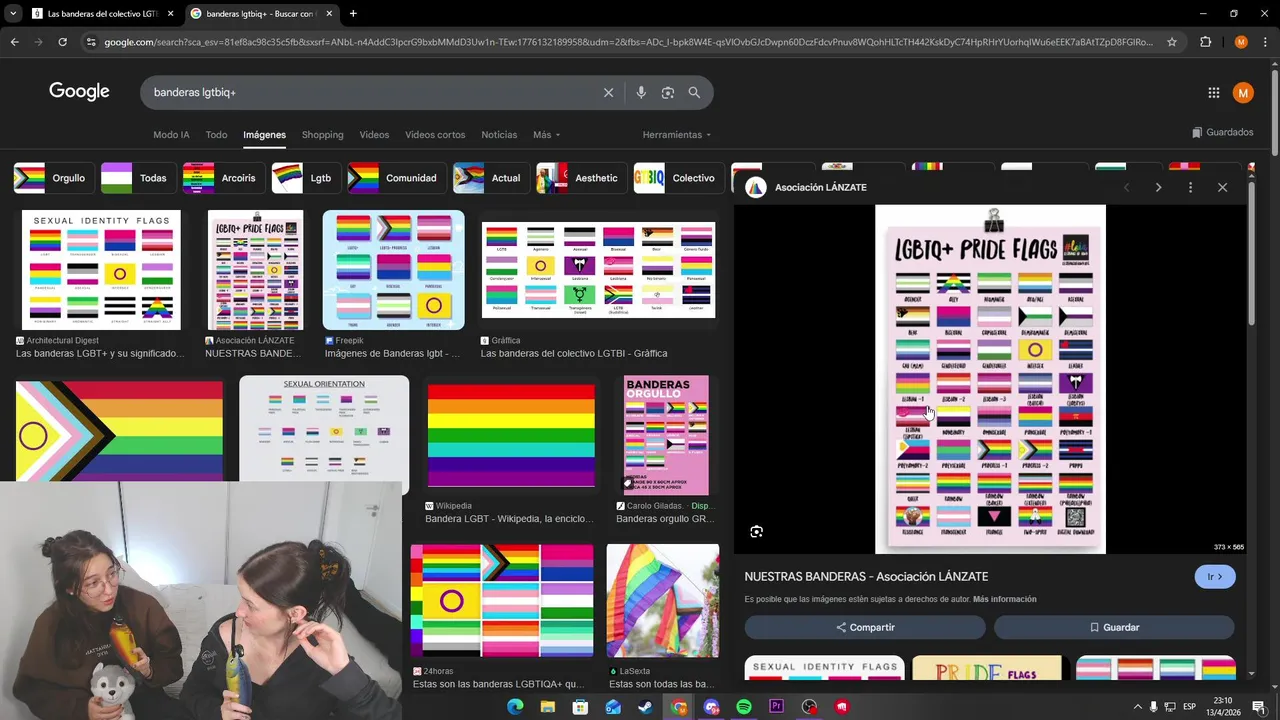The width and height of the screenshot is (1280, 720).
Task: Filter images by Aesthetic chip
Action: [581, 178]
